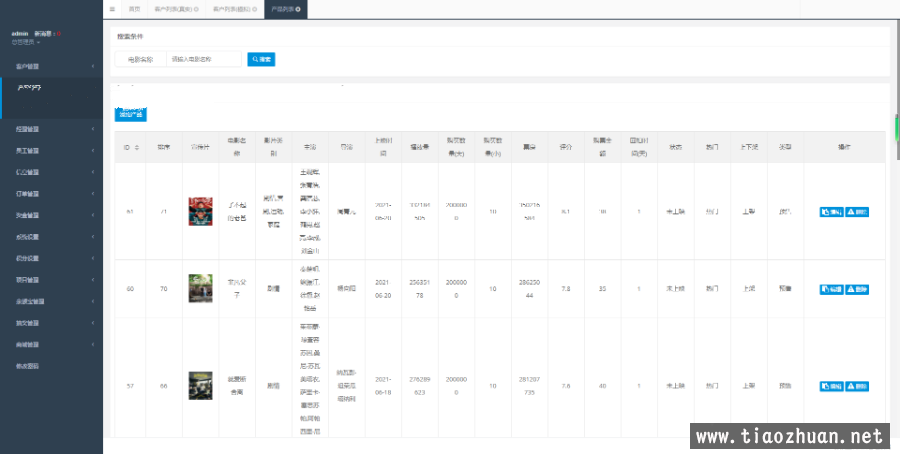Delete the product with ID 57

tap(857, 386)
